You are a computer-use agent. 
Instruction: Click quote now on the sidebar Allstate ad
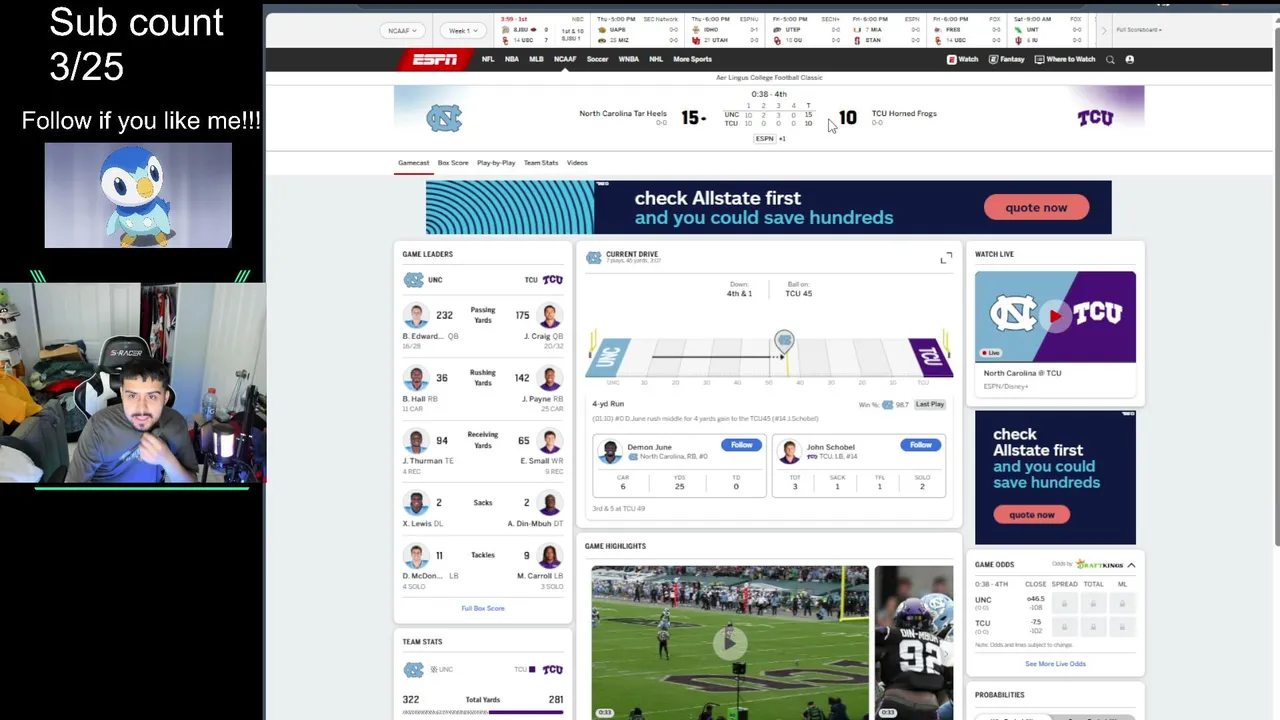point(1032,514)
